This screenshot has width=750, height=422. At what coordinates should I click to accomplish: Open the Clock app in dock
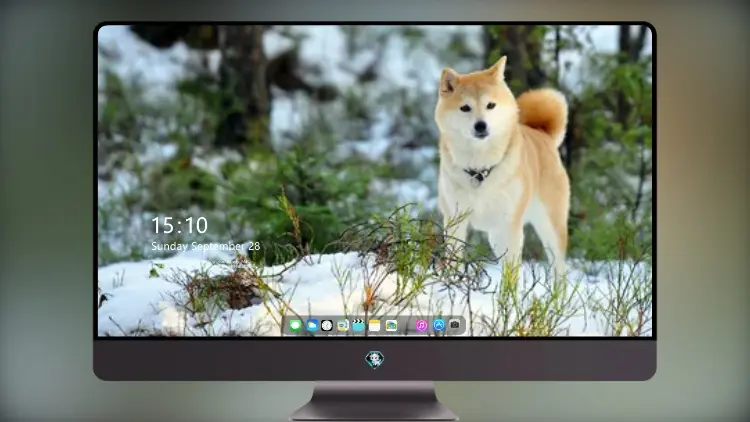[327, 326]
